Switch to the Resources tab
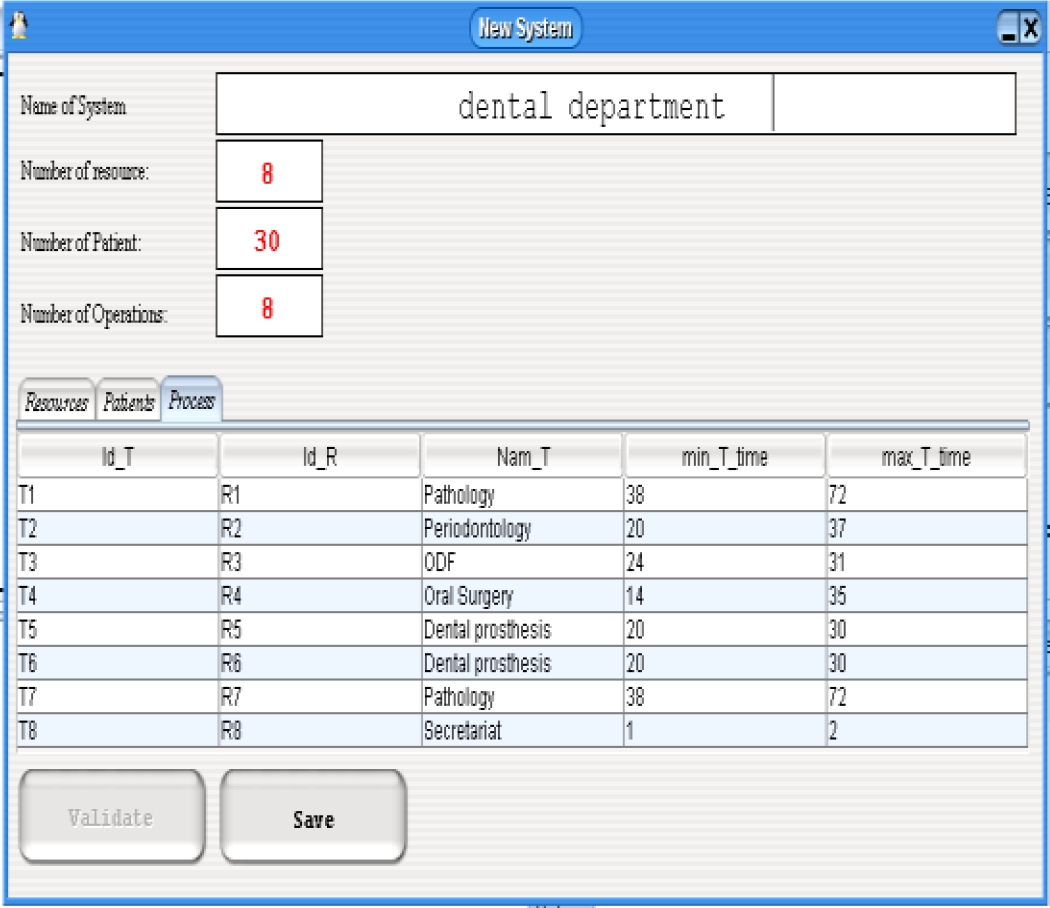This screenshot has height=908, width=1050. tap(56, 403)
